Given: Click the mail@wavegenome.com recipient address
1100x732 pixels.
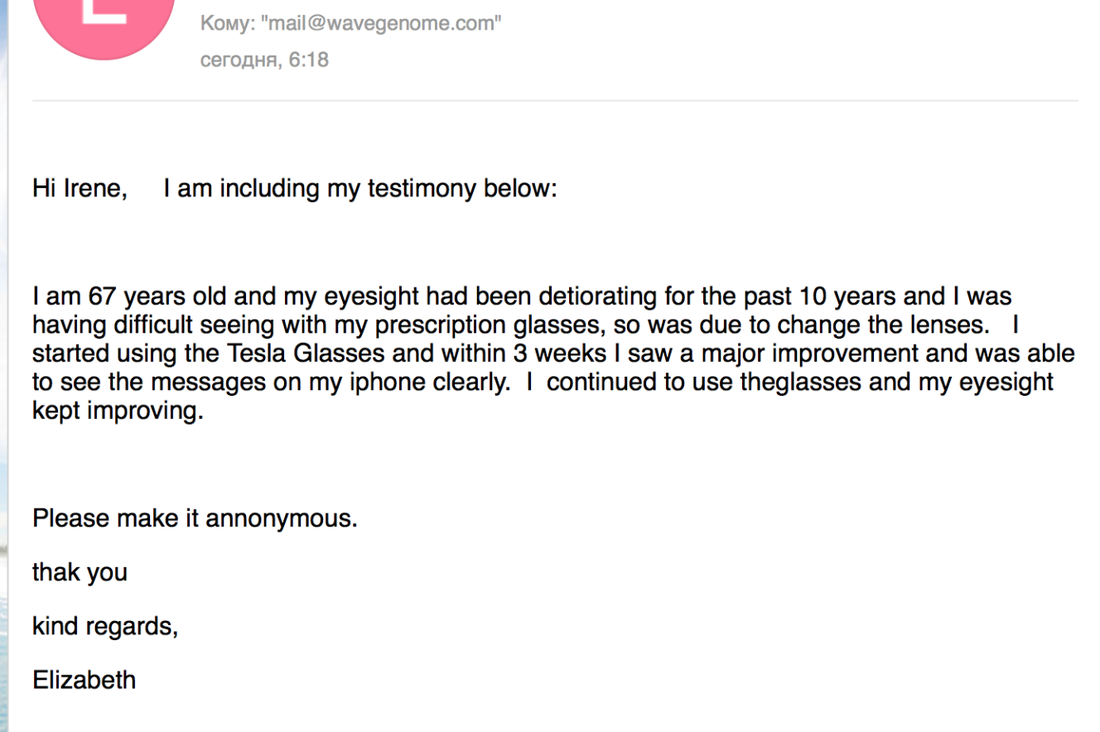Looking at the screenshot, I should (381, 23).
